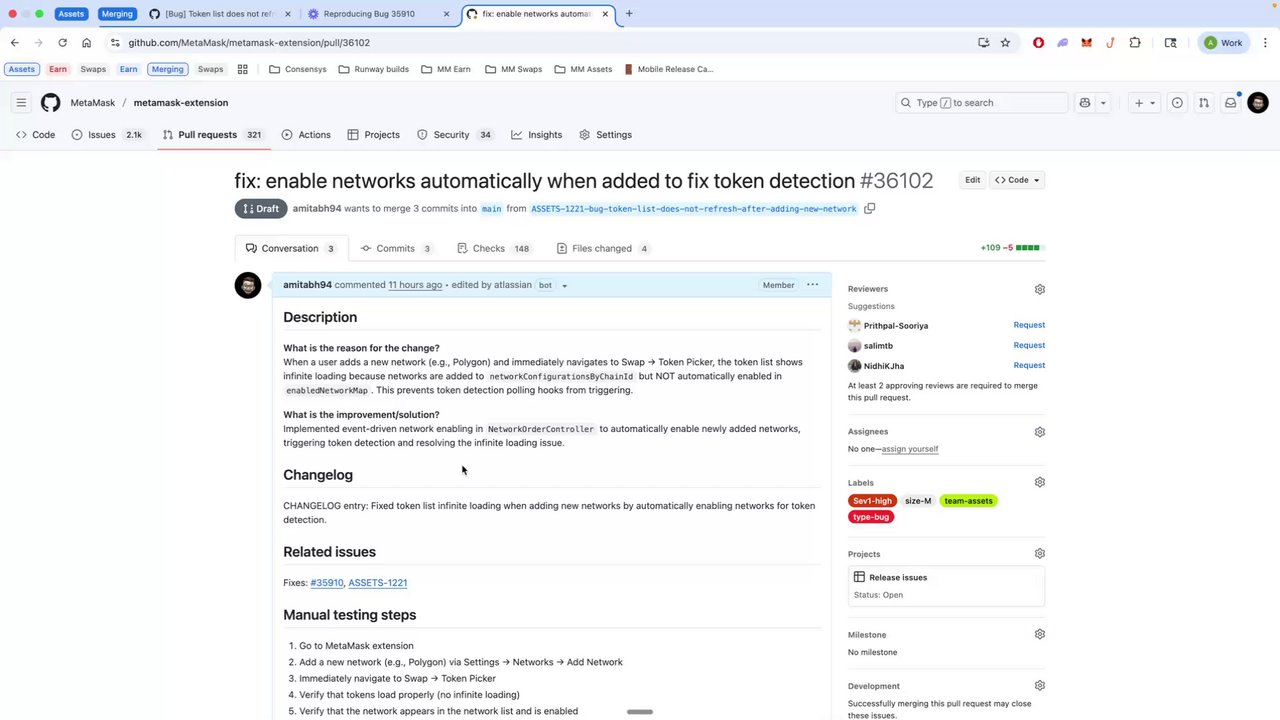
Task: Request review from Prithpal-Sooriya
Action: [1029, 325]
